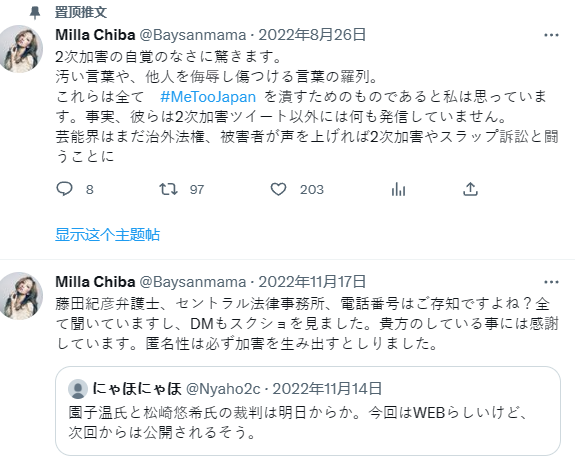Click 显示这个主题帖 to show the thread
Screen dimensions: 575x468
click(107, 235)
